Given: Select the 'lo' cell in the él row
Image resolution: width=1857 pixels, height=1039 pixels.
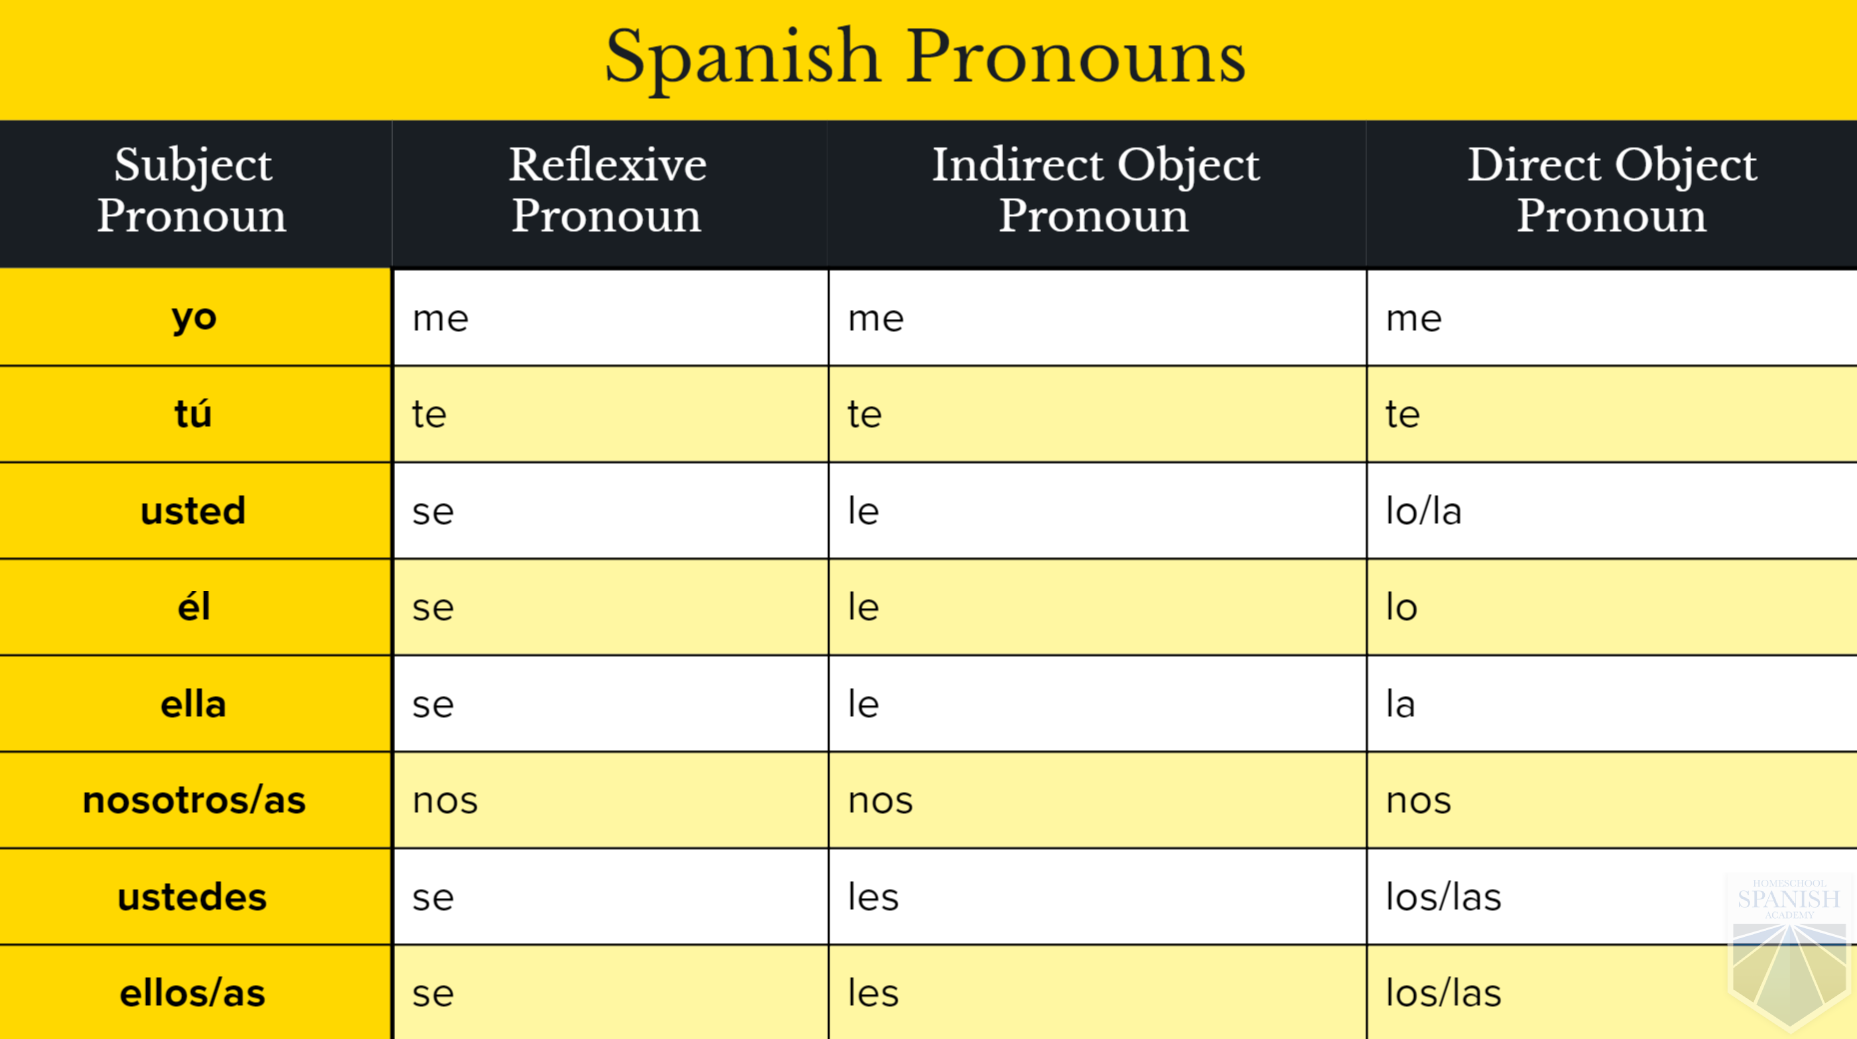Looking at the screenshot, I should (1401, 607).
